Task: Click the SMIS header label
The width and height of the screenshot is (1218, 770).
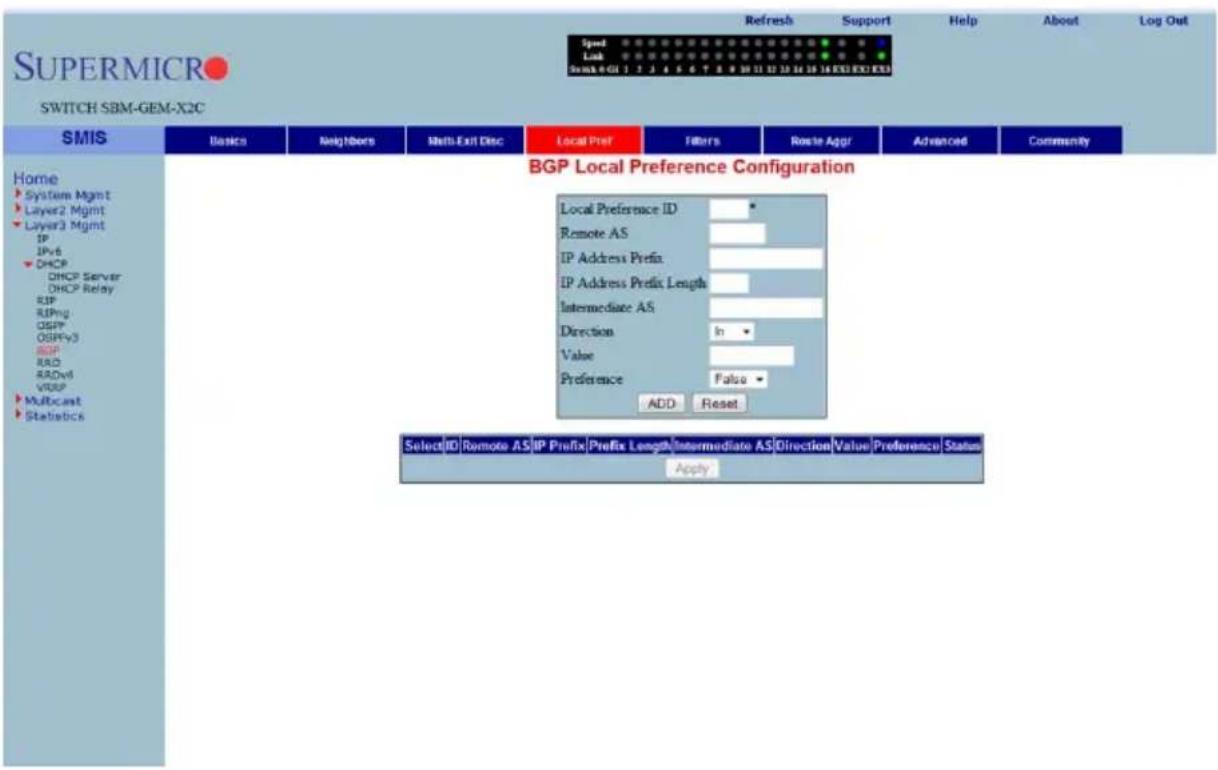Action: click(x=83, y=141)
